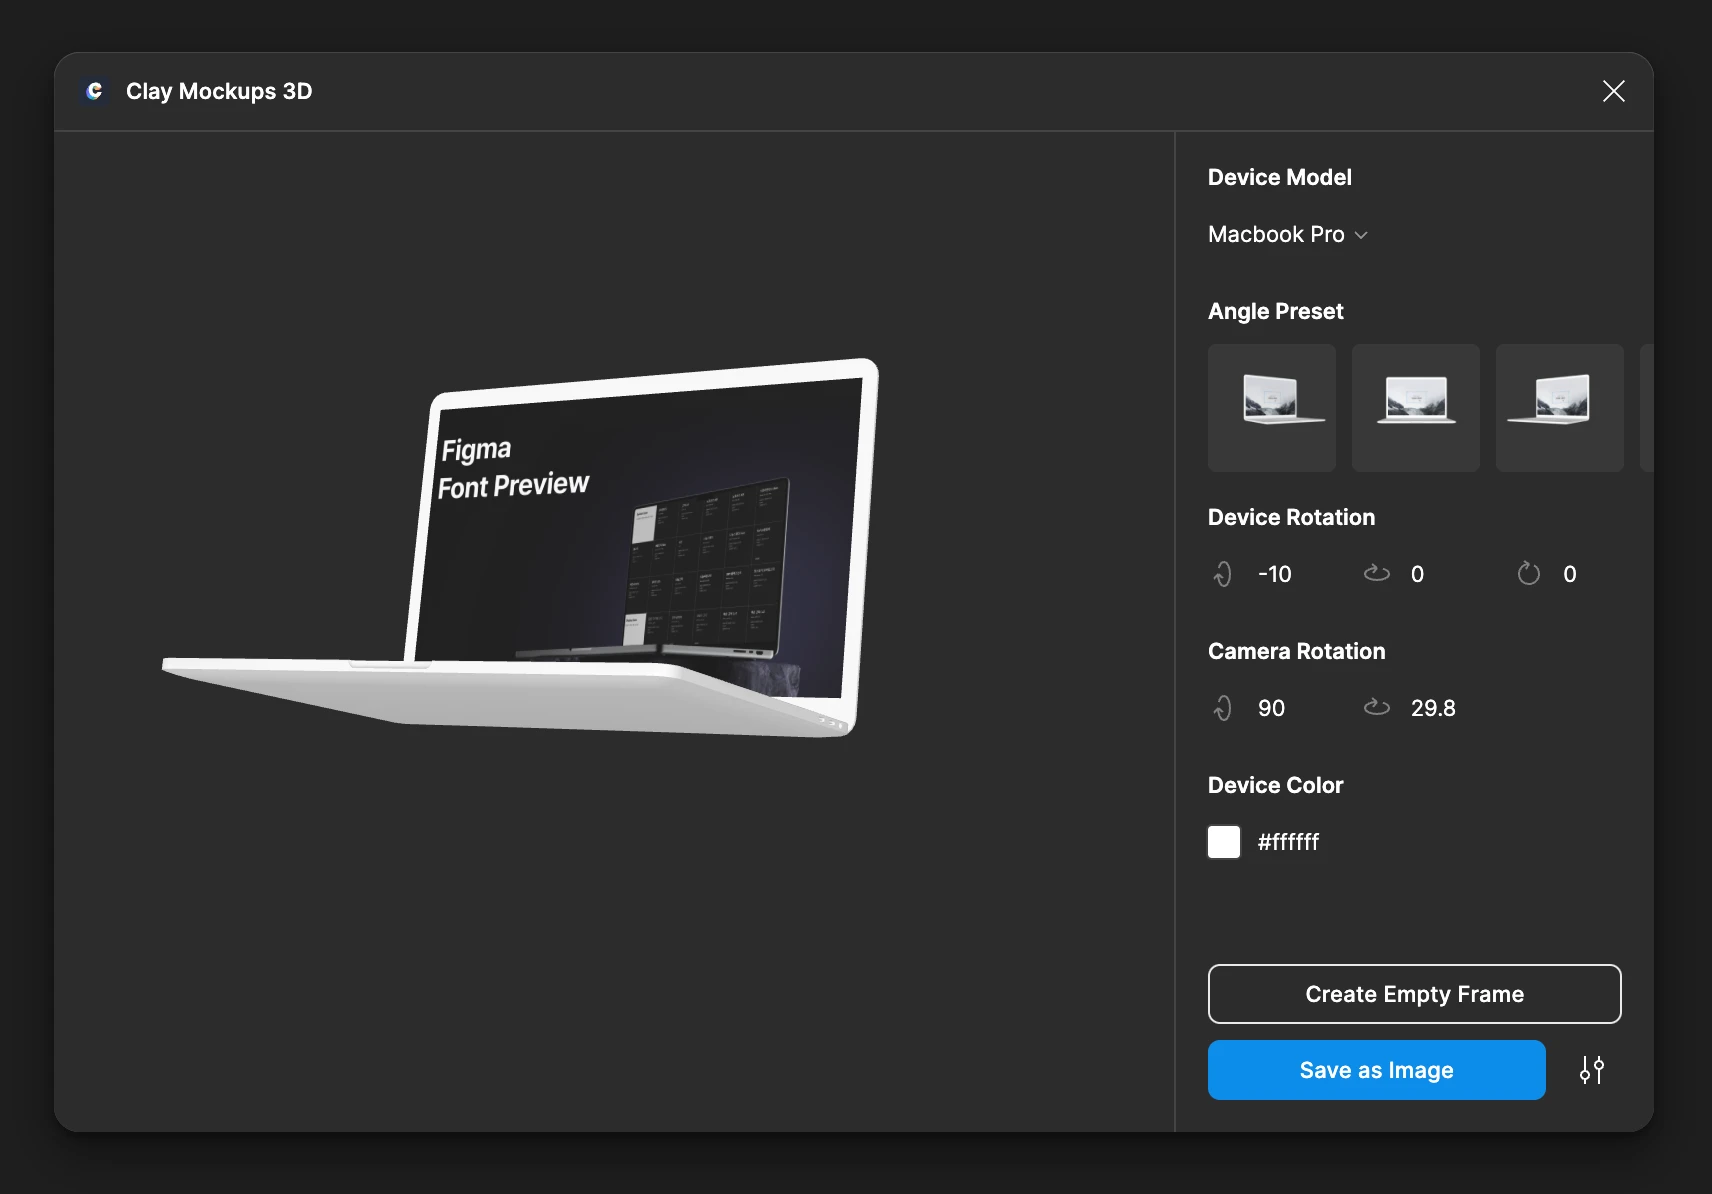Click the Device Rotation Z-axis roll icon
Viewport: 1712px width, 1194px height.
pyautogui.click(x=1528, y=573)
